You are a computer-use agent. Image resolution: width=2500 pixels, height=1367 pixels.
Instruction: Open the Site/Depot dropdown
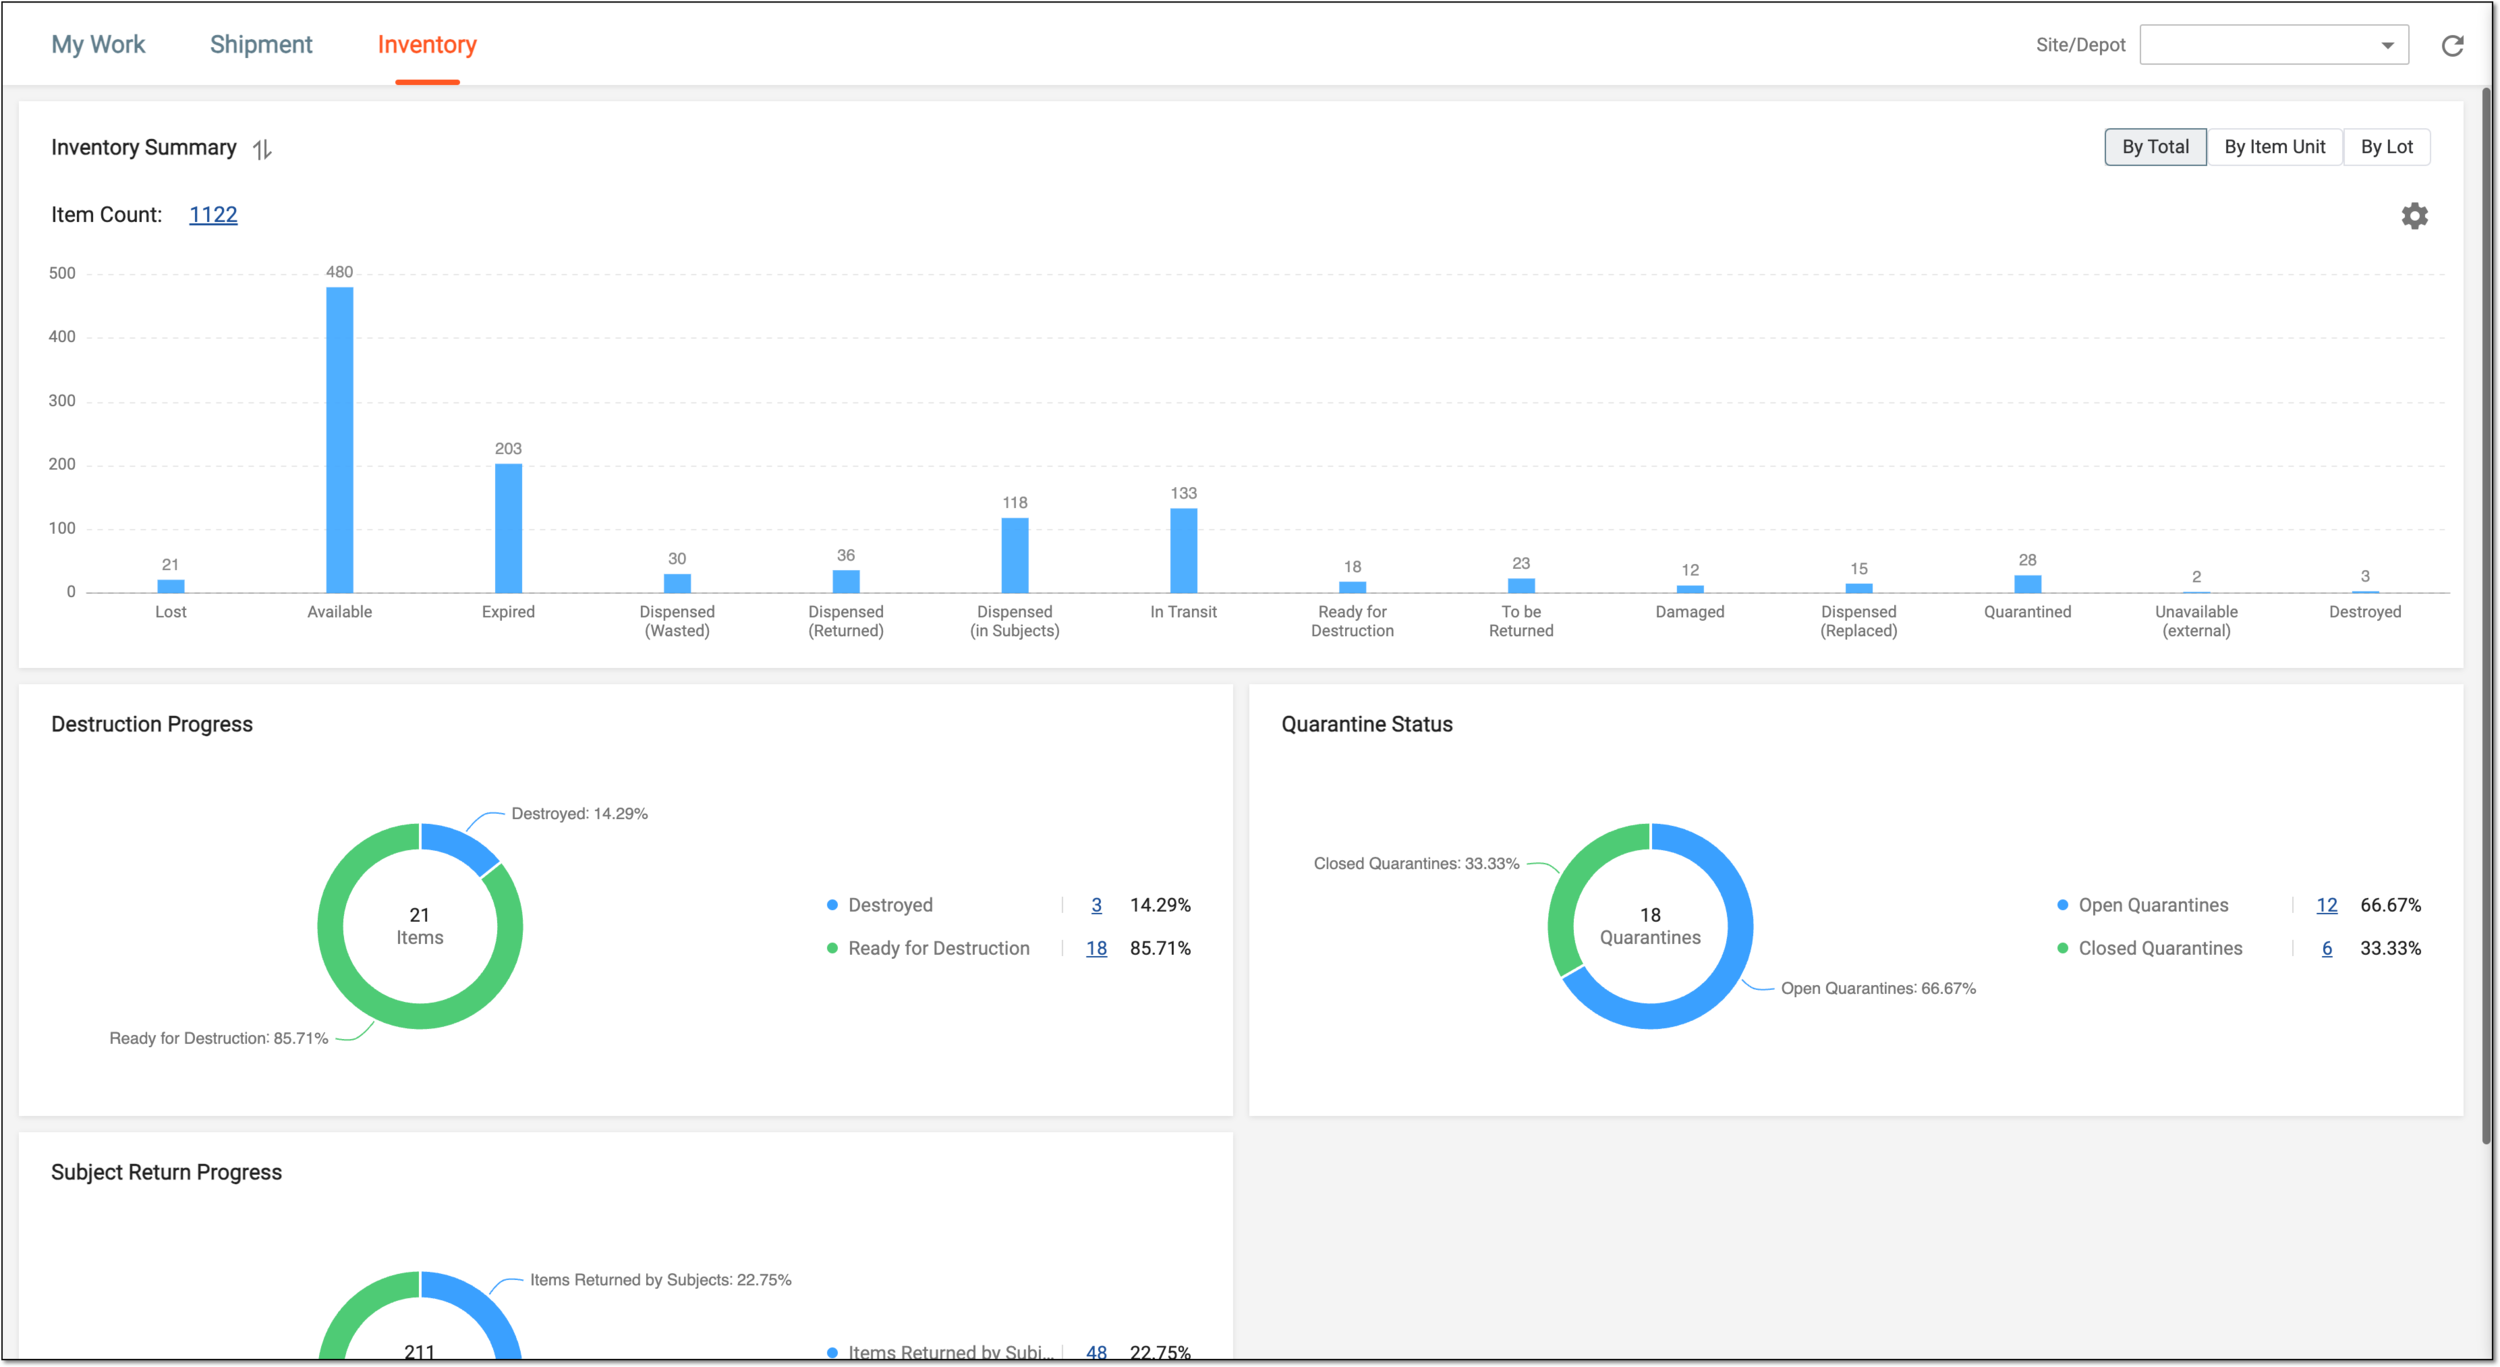[x=2273, y=45]
